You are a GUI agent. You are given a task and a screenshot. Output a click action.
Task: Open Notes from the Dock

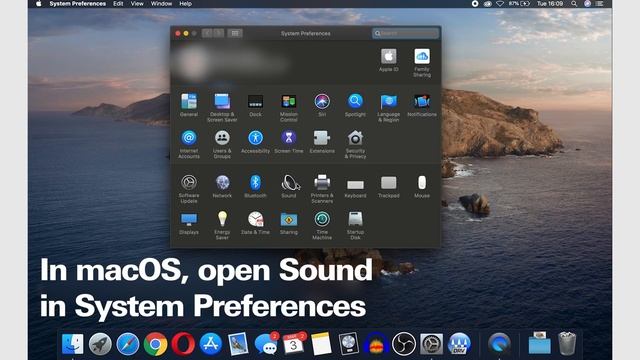[321, 344]
